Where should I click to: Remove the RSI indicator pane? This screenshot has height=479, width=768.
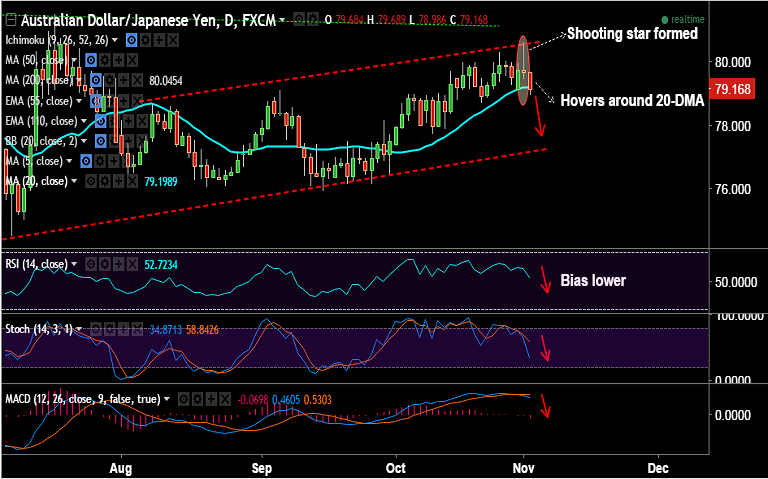132,264
